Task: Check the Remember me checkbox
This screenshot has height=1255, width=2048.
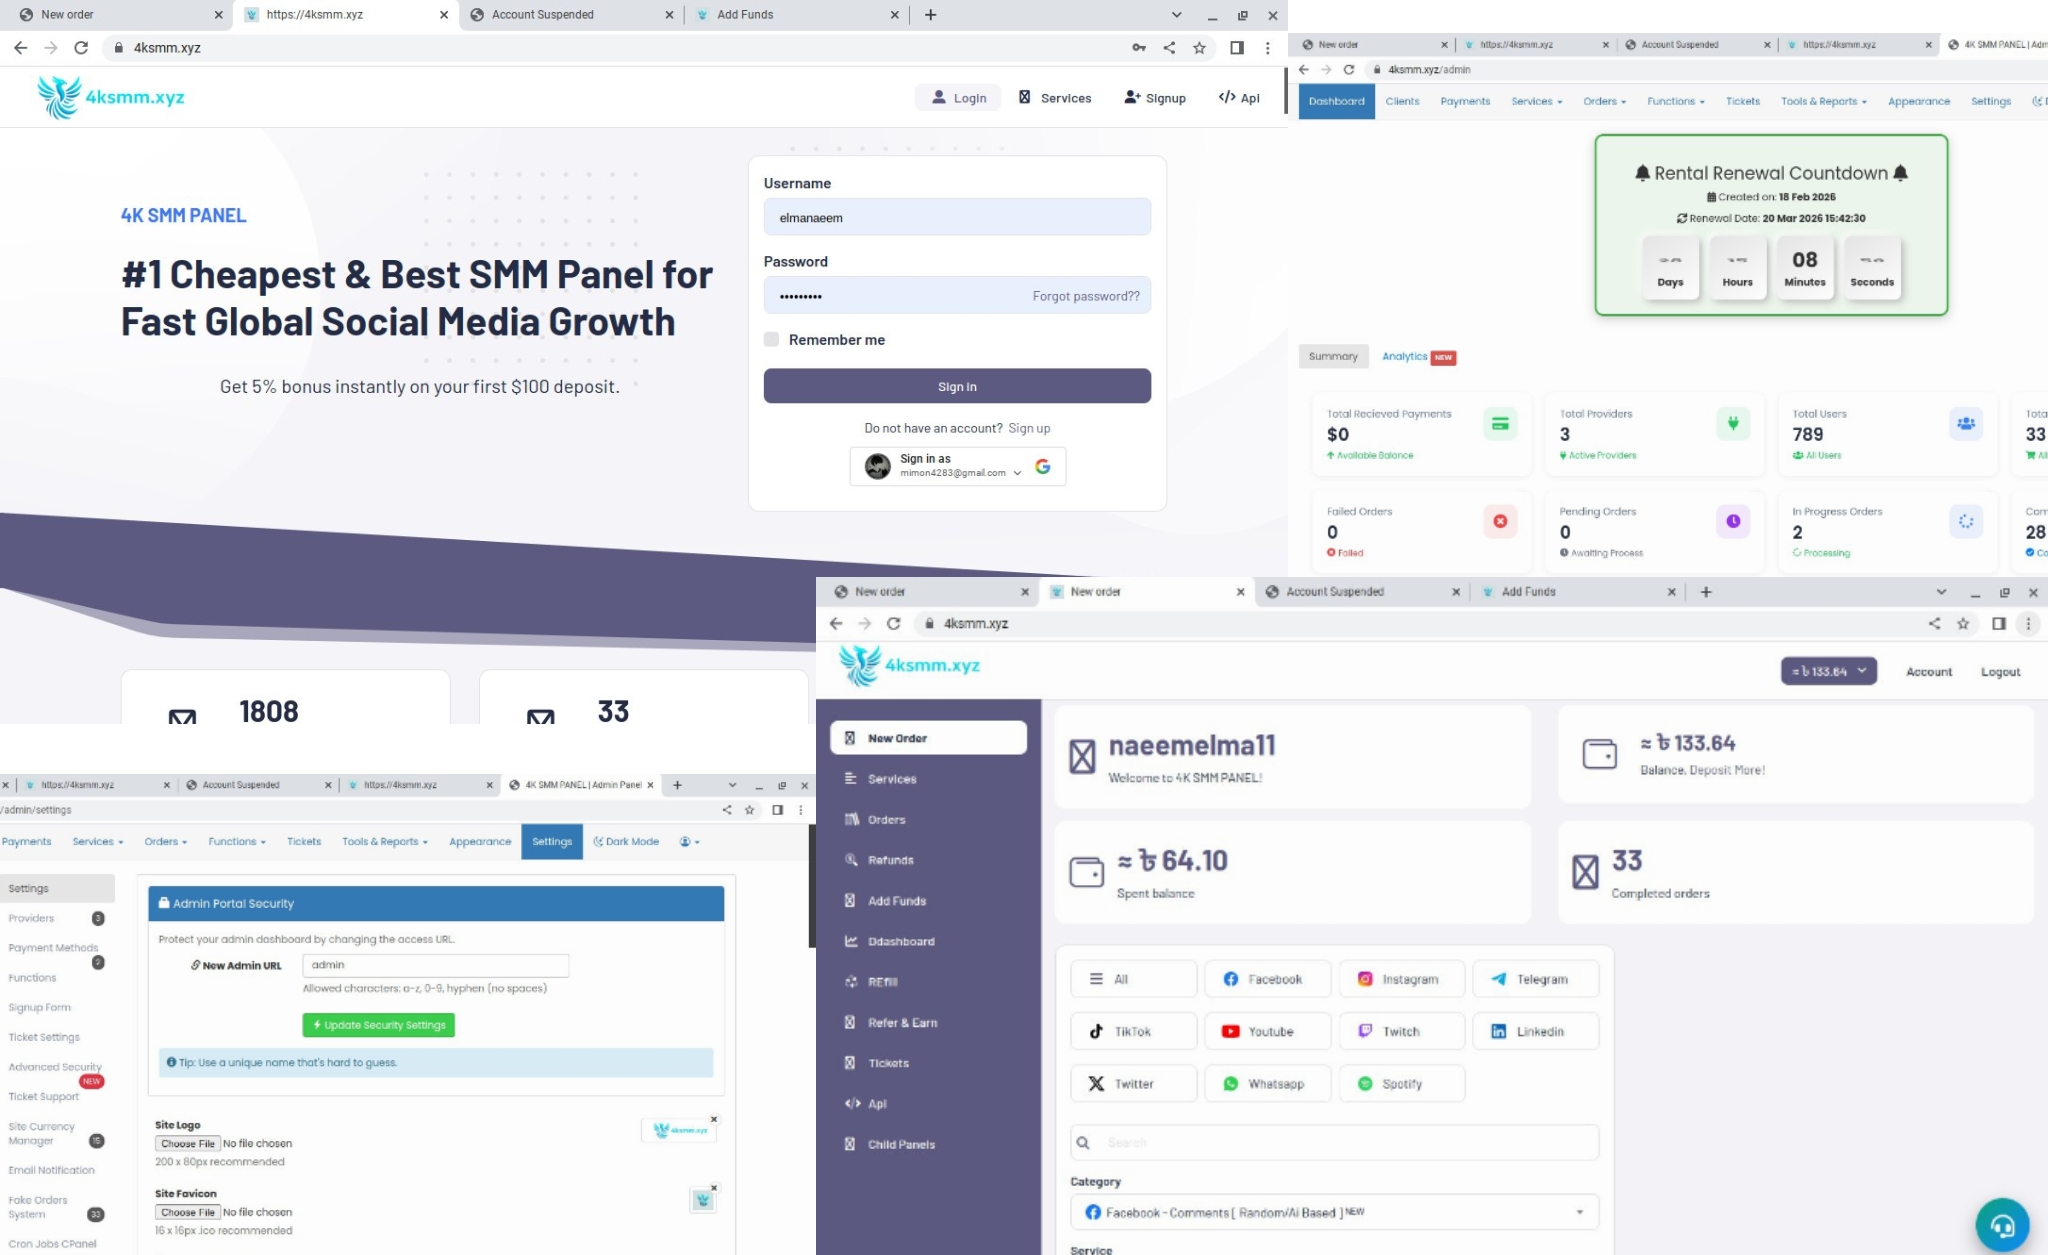Action: click(x=771, y=339)
